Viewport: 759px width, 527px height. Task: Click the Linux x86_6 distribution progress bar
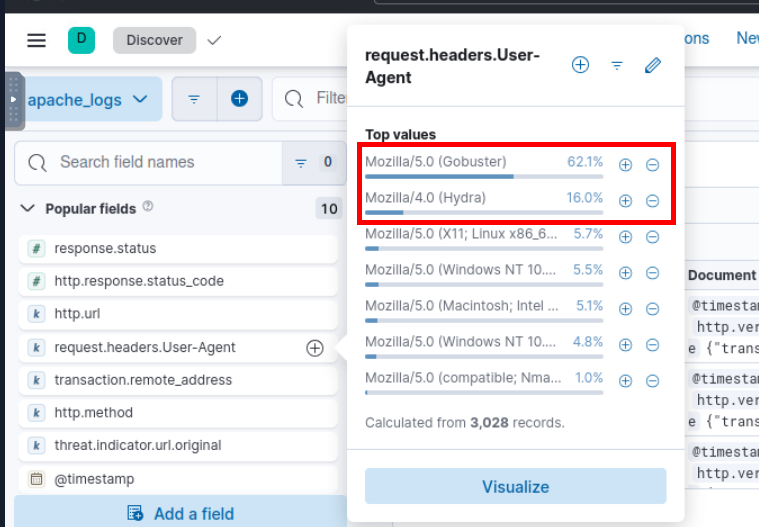click(484, 249)
